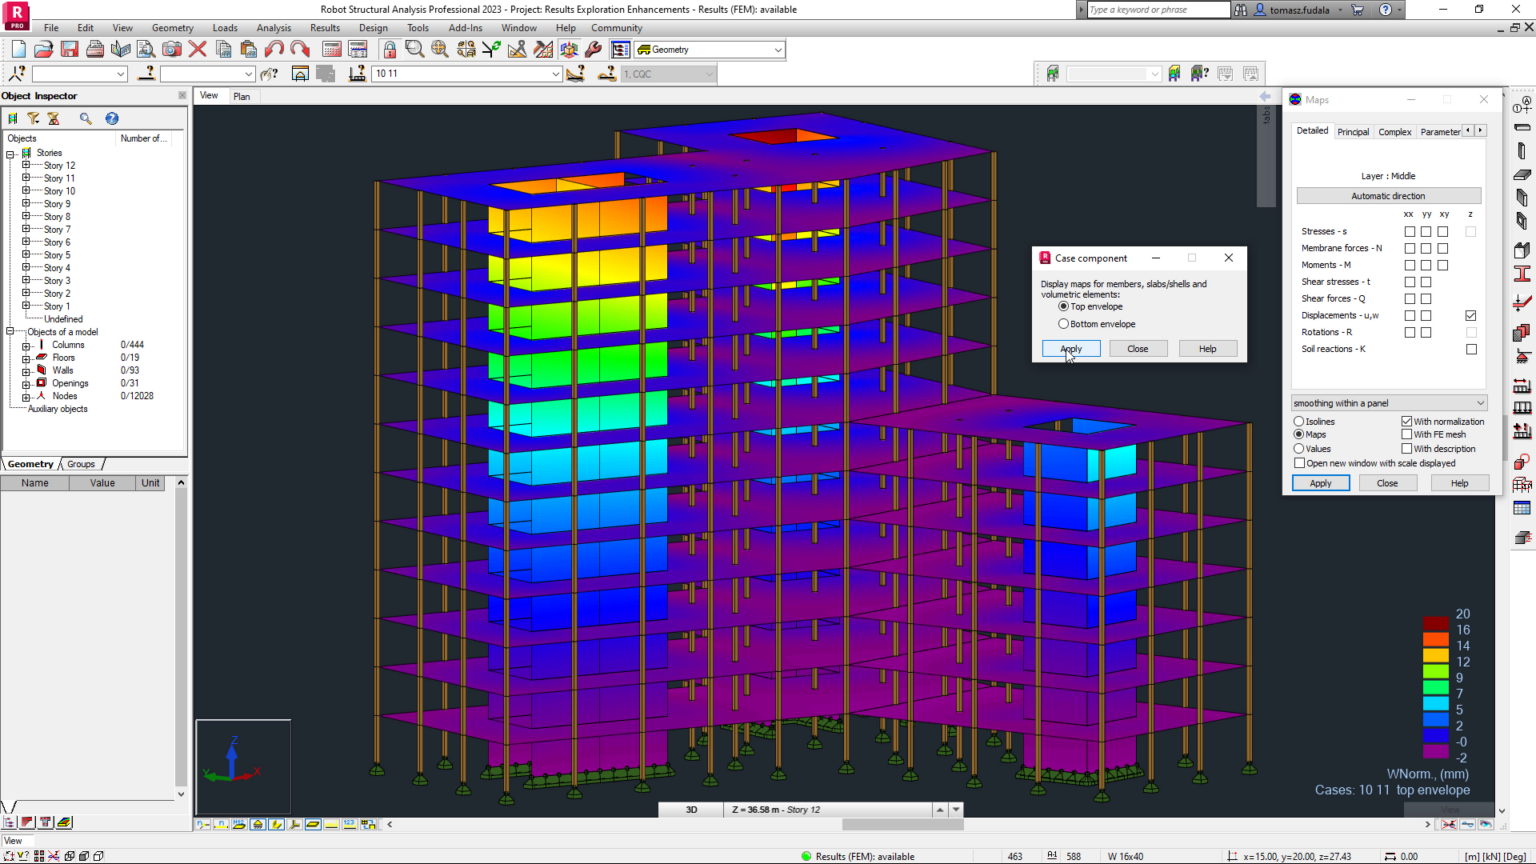Open the Display layers icon near Geometry dropdown
The width and height of the screenshot is (1536, 864).
pos(619,49)
